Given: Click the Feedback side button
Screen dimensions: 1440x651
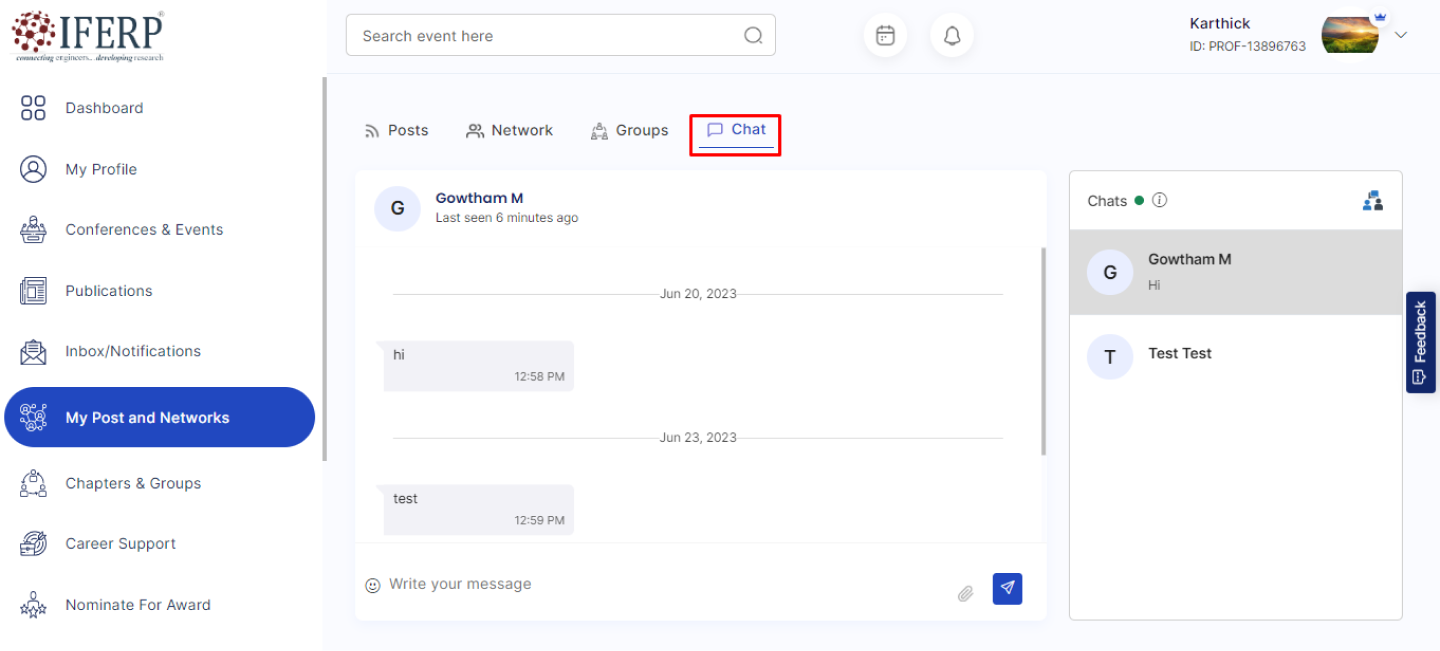Looking at the screenshot, I should (1420, 343).
